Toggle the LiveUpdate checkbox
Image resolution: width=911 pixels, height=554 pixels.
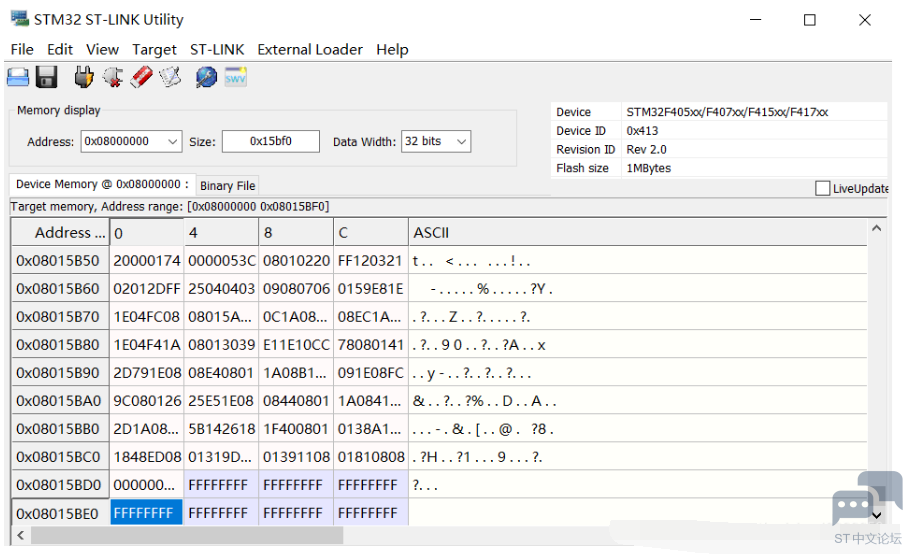coord(822,188)
